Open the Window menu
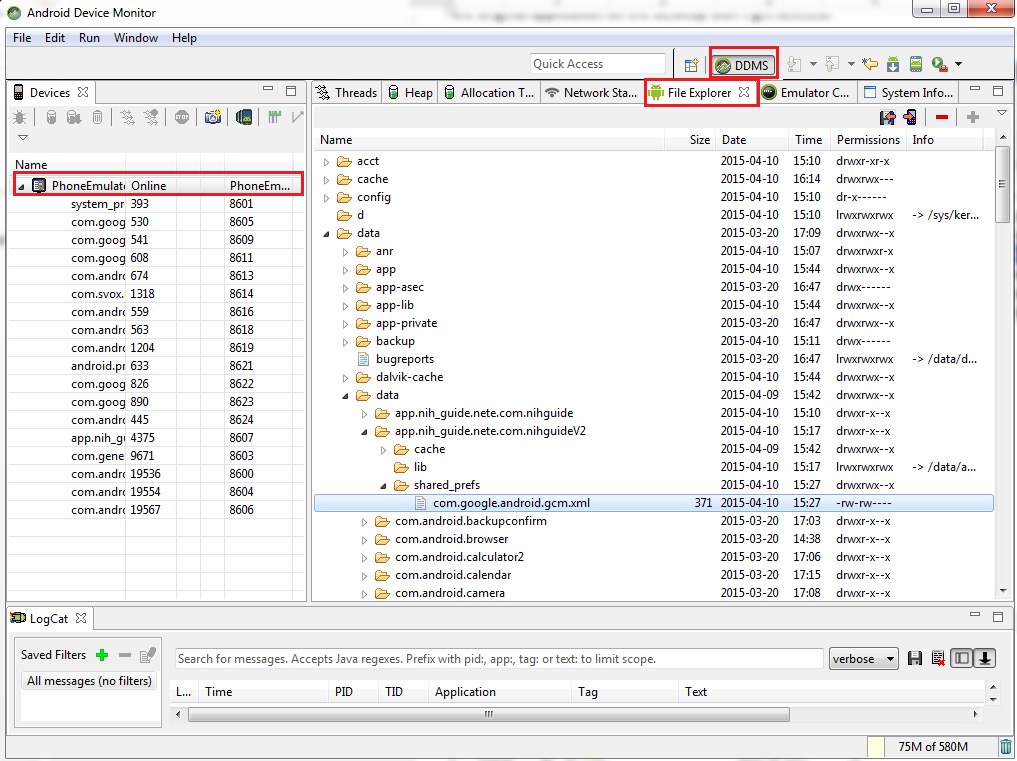The image size is (1017, 761). (x=135, y=38)
